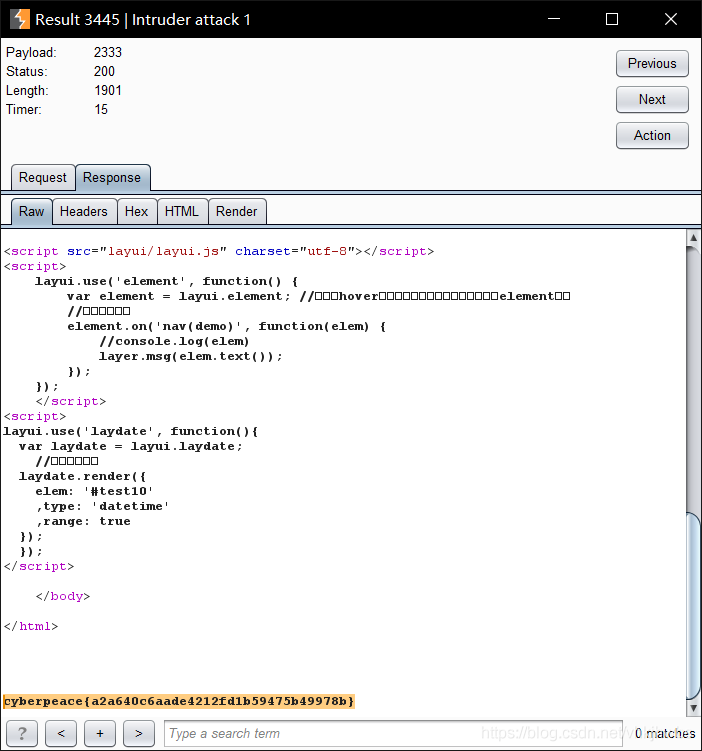Image resolution: width=702 pixels, height=751 pixels.
Task: Click the highlighted cyberpeace flag text
Action: tap(179, 701)
